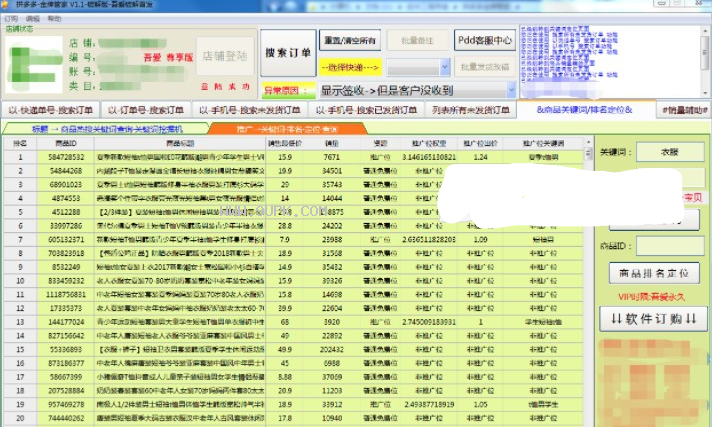The image size is (712, 427).
Task: Open the second menu bar item
Action: (33, 19)
